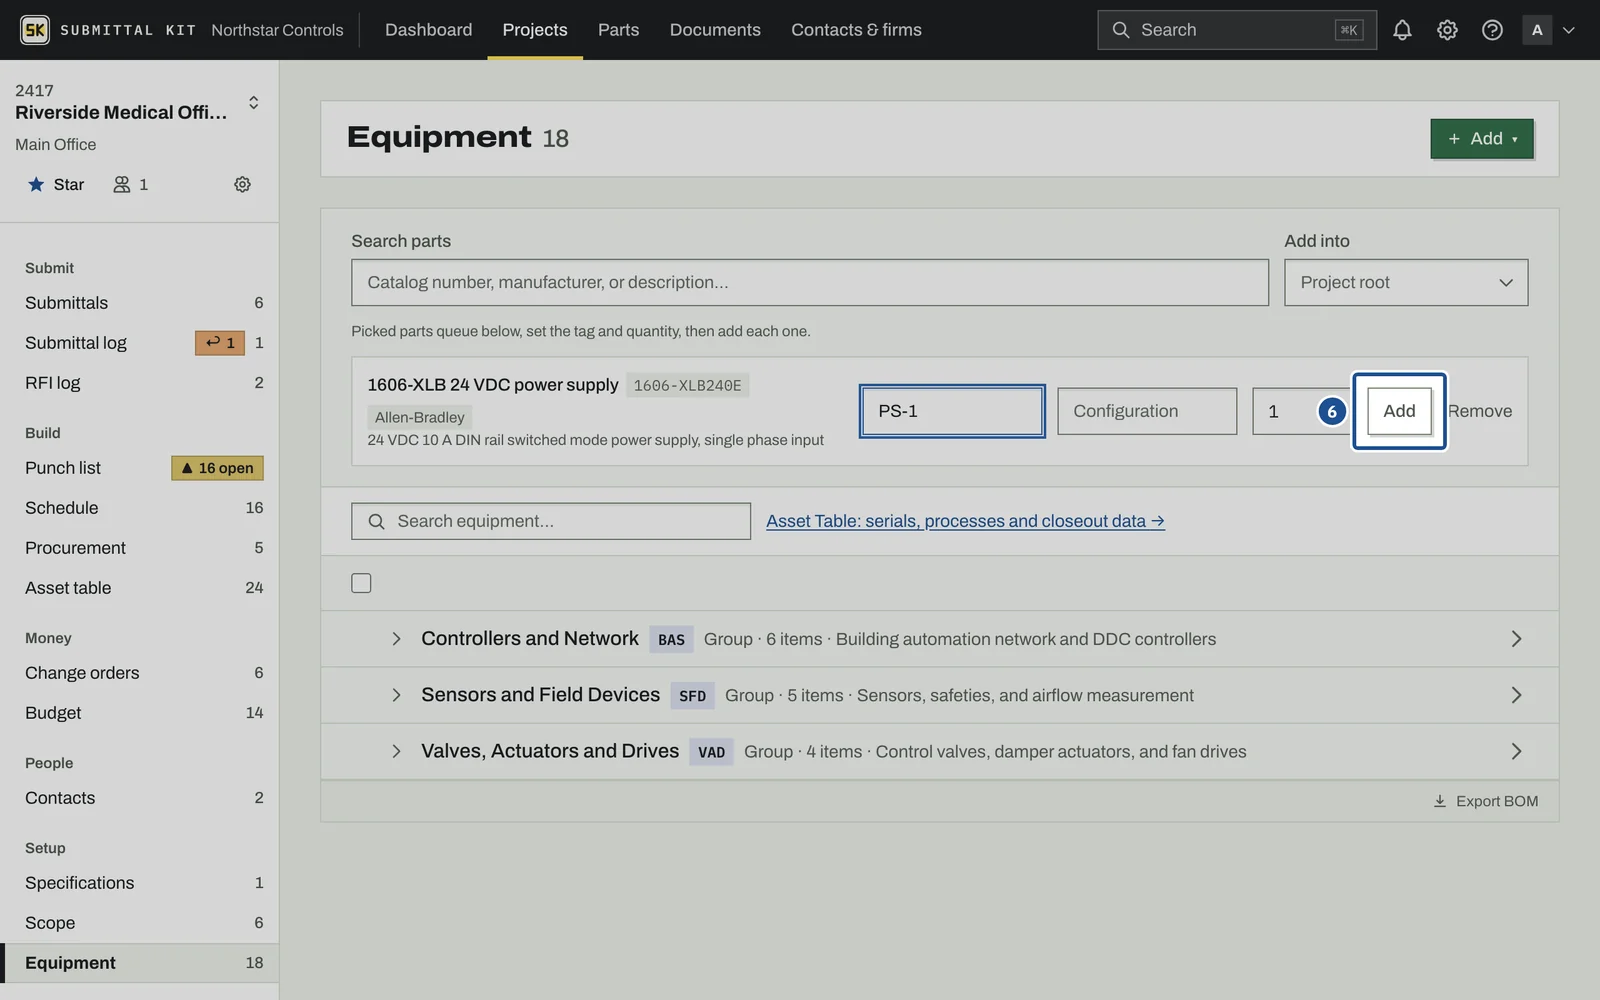This screenshot has height=1000, width=1600.
Task: Expand the Controllers and Network group
Action: pos(396,639)
